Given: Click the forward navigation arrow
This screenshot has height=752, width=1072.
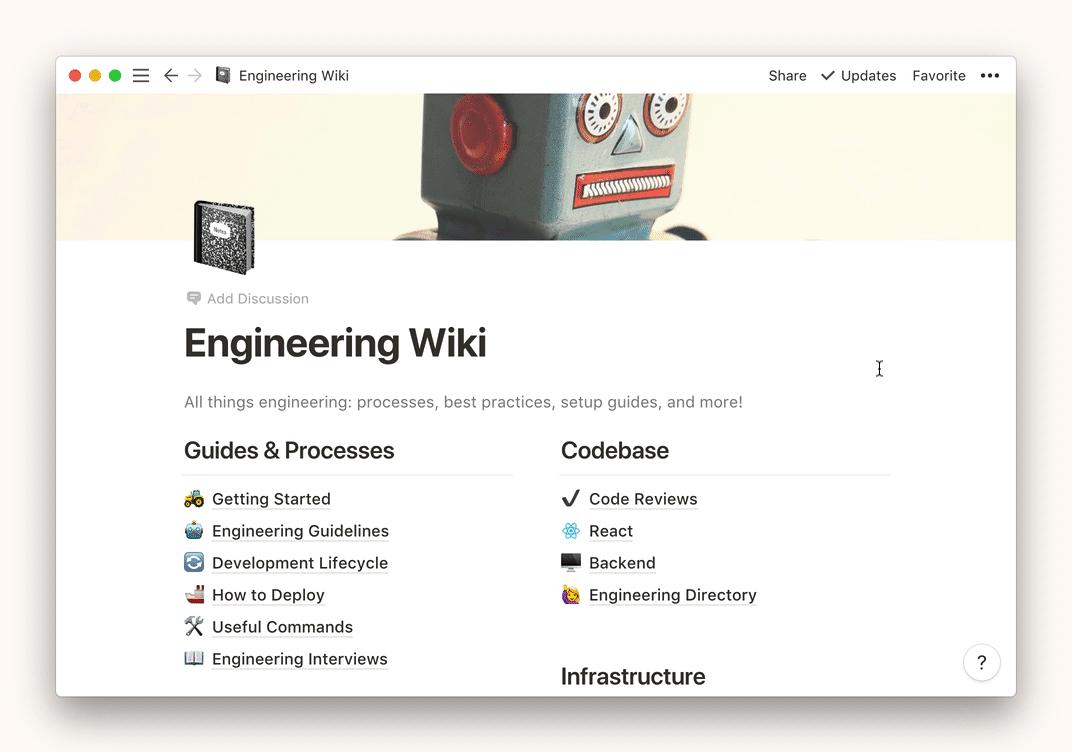Looking at the screenshot, I should tap(196, 75).
